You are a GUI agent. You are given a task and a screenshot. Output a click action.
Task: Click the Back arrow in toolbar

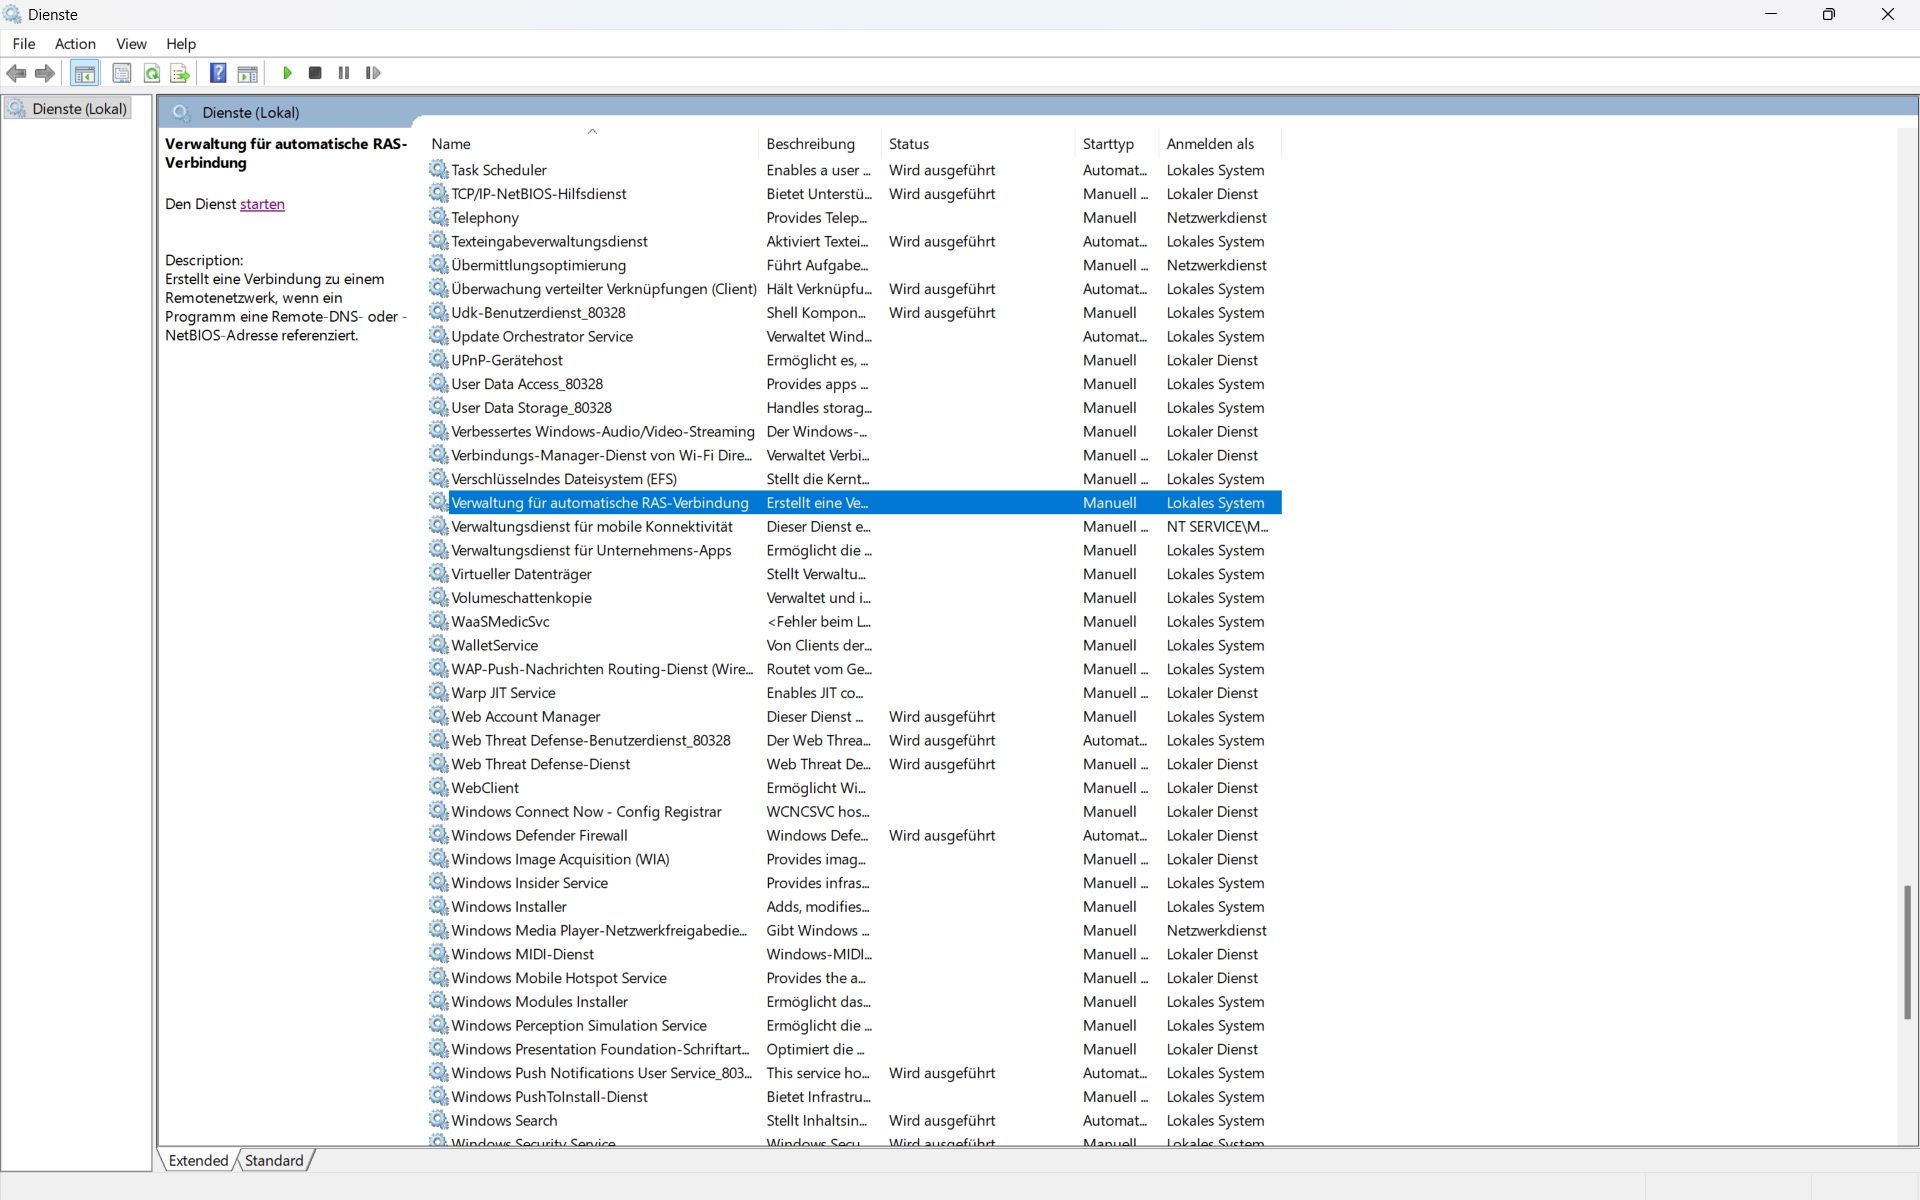click(x=17, y=73)
